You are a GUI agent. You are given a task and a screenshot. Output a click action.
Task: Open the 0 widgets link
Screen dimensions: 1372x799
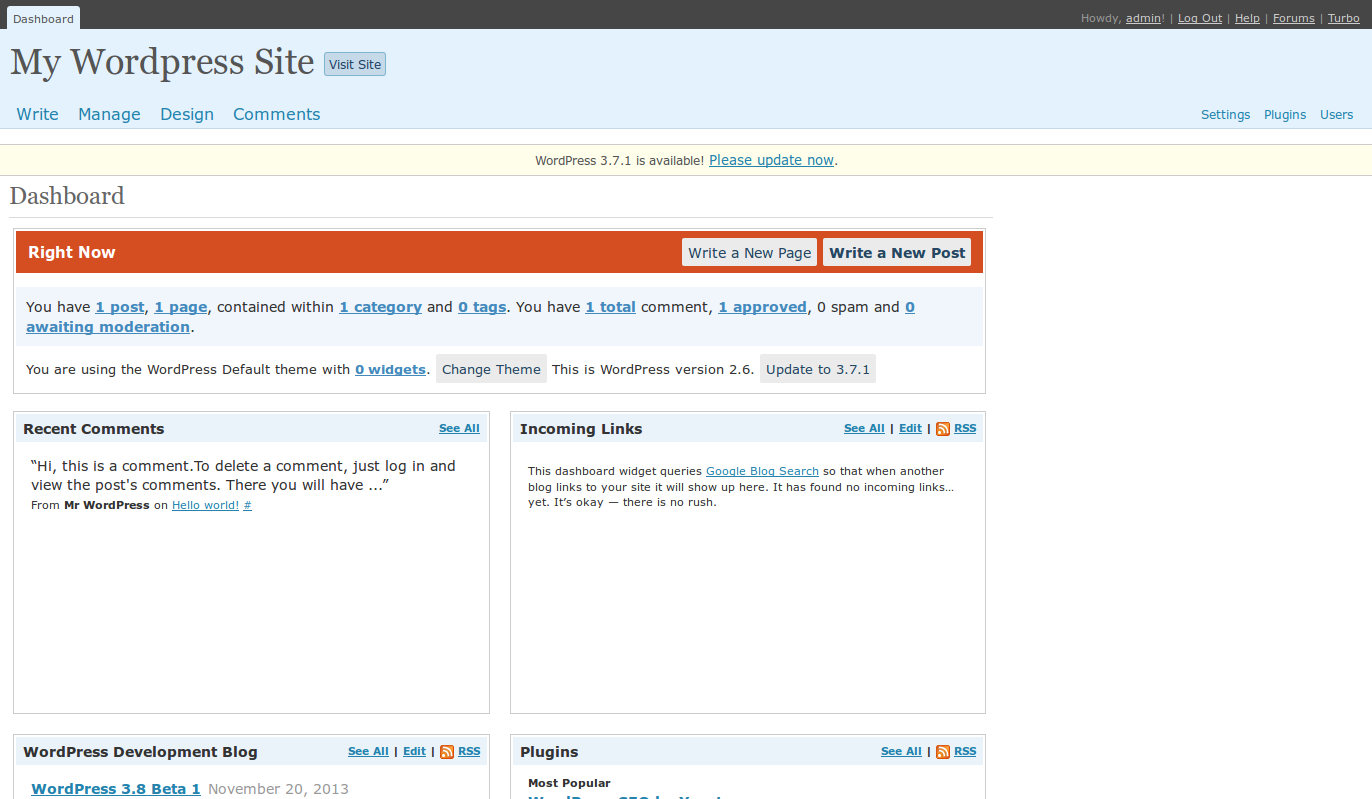coord(390,369)
